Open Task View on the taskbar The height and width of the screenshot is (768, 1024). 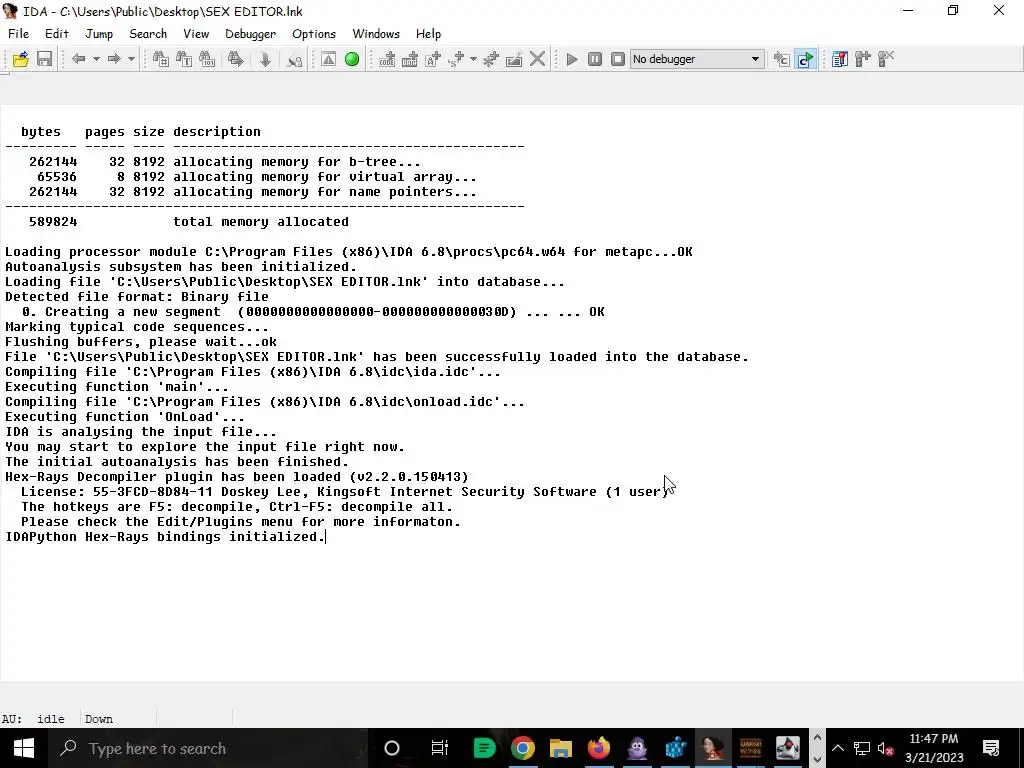click(x=440, y=748)
